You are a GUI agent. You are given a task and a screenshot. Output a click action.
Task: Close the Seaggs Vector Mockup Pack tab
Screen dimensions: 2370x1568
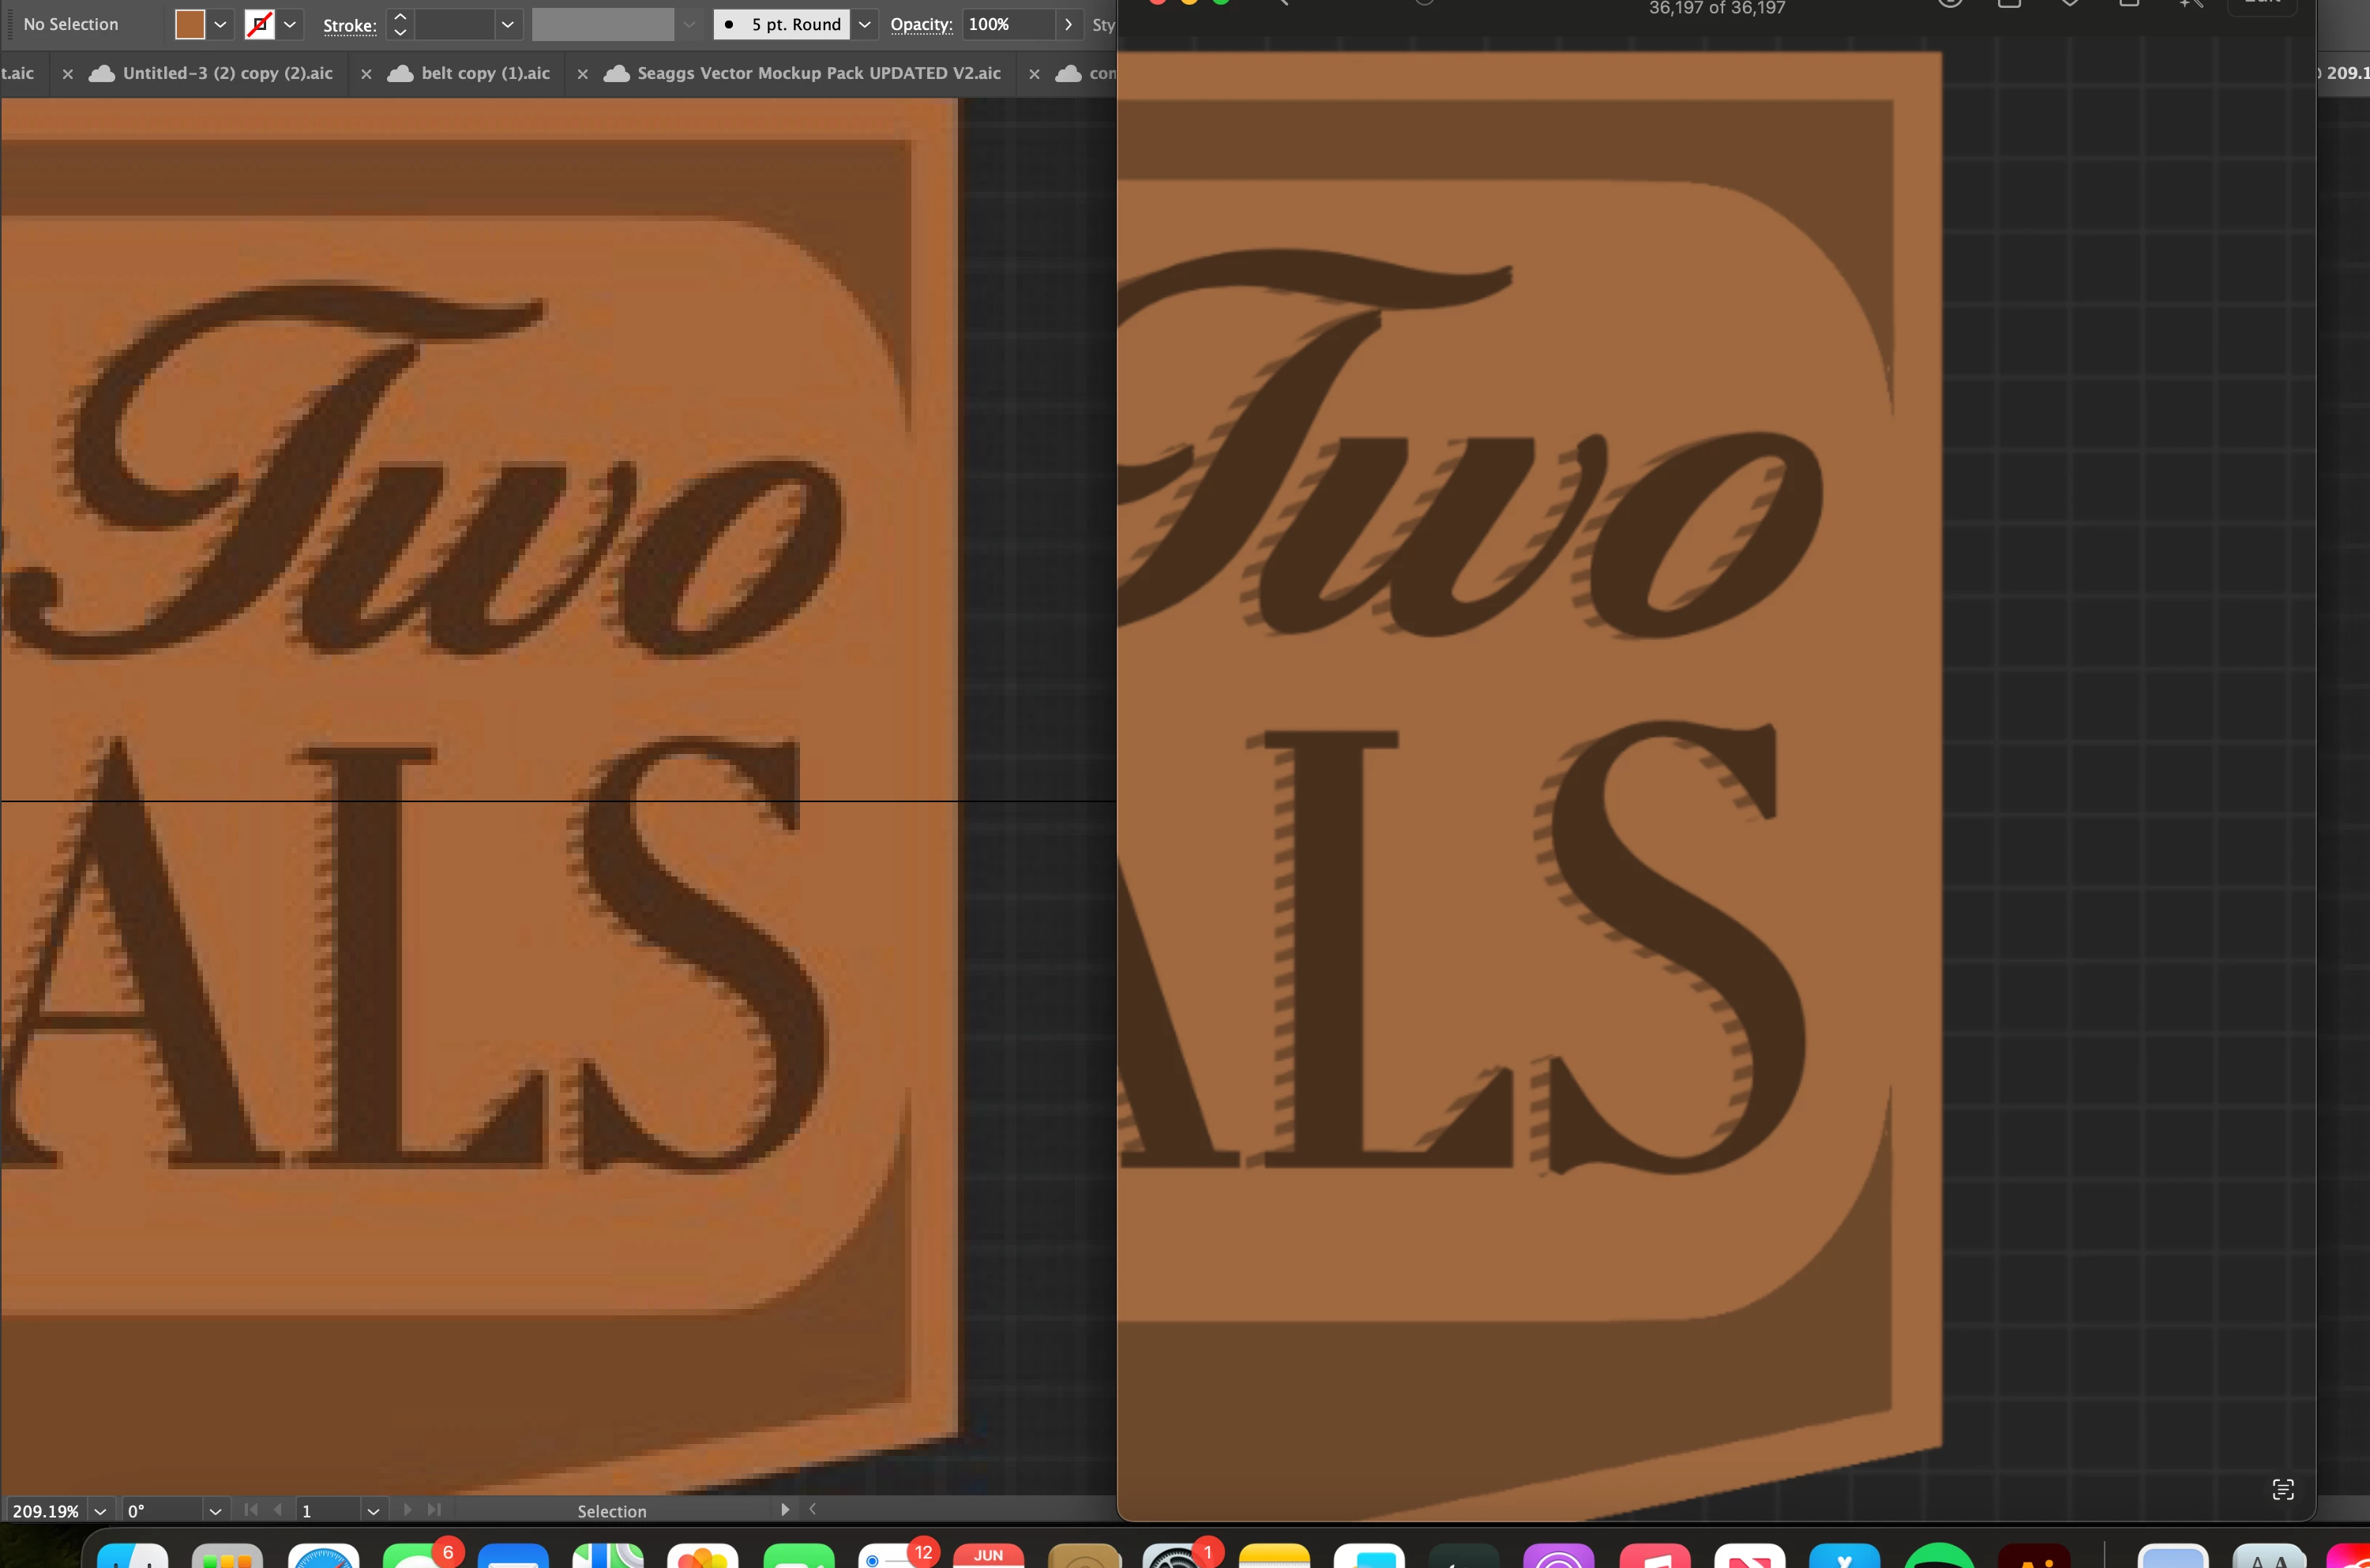pyautogui.click(x=583, y=74)
